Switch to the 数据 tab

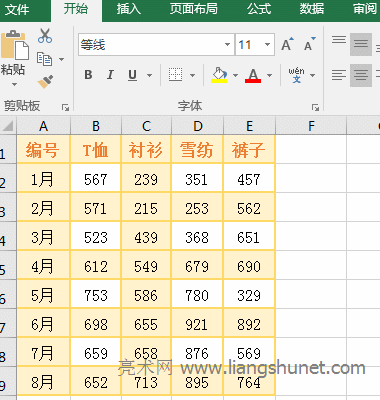coord(312,9)
